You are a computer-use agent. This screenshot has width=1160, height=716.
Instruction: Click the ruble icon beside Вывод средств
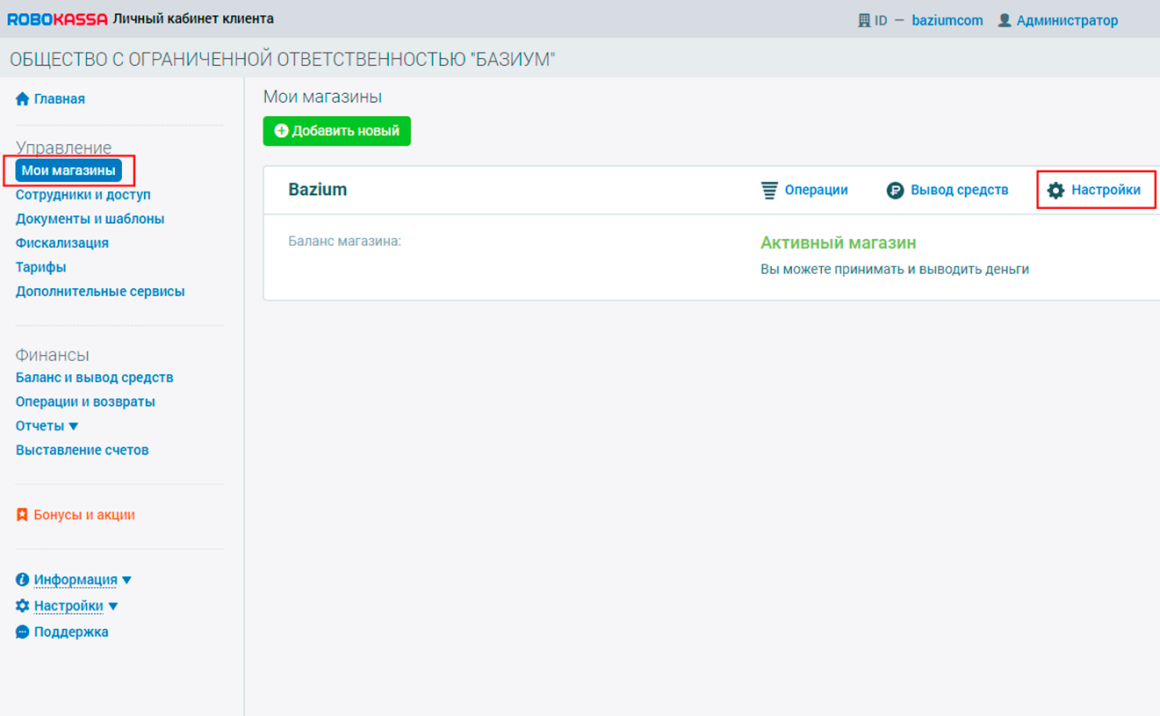(x=895, y=191)
